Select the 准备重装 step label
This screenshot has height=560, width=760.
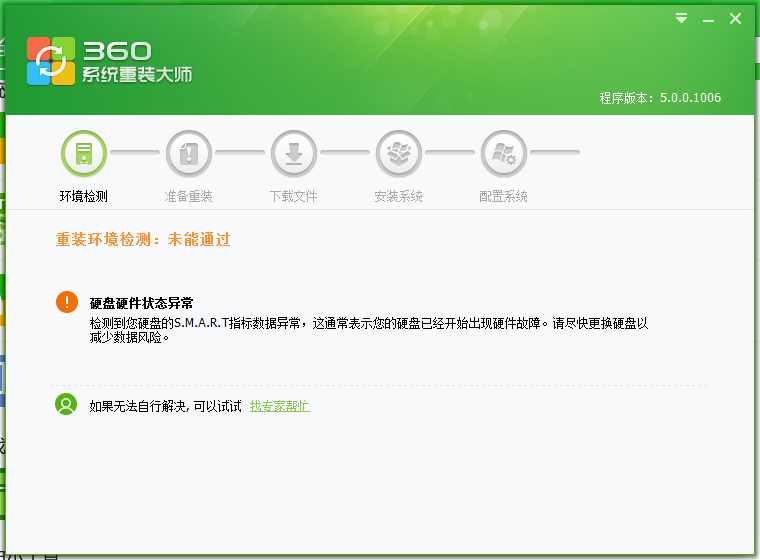pyautogui.click(x=189, y=196)
